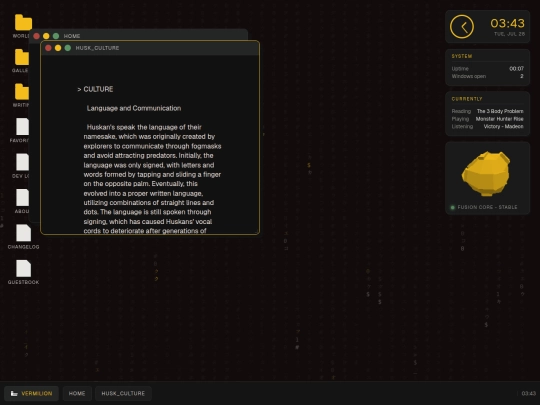Open the Writing folder icon
This screenshot has height=405, width=540.
click(x=22, y=92)
